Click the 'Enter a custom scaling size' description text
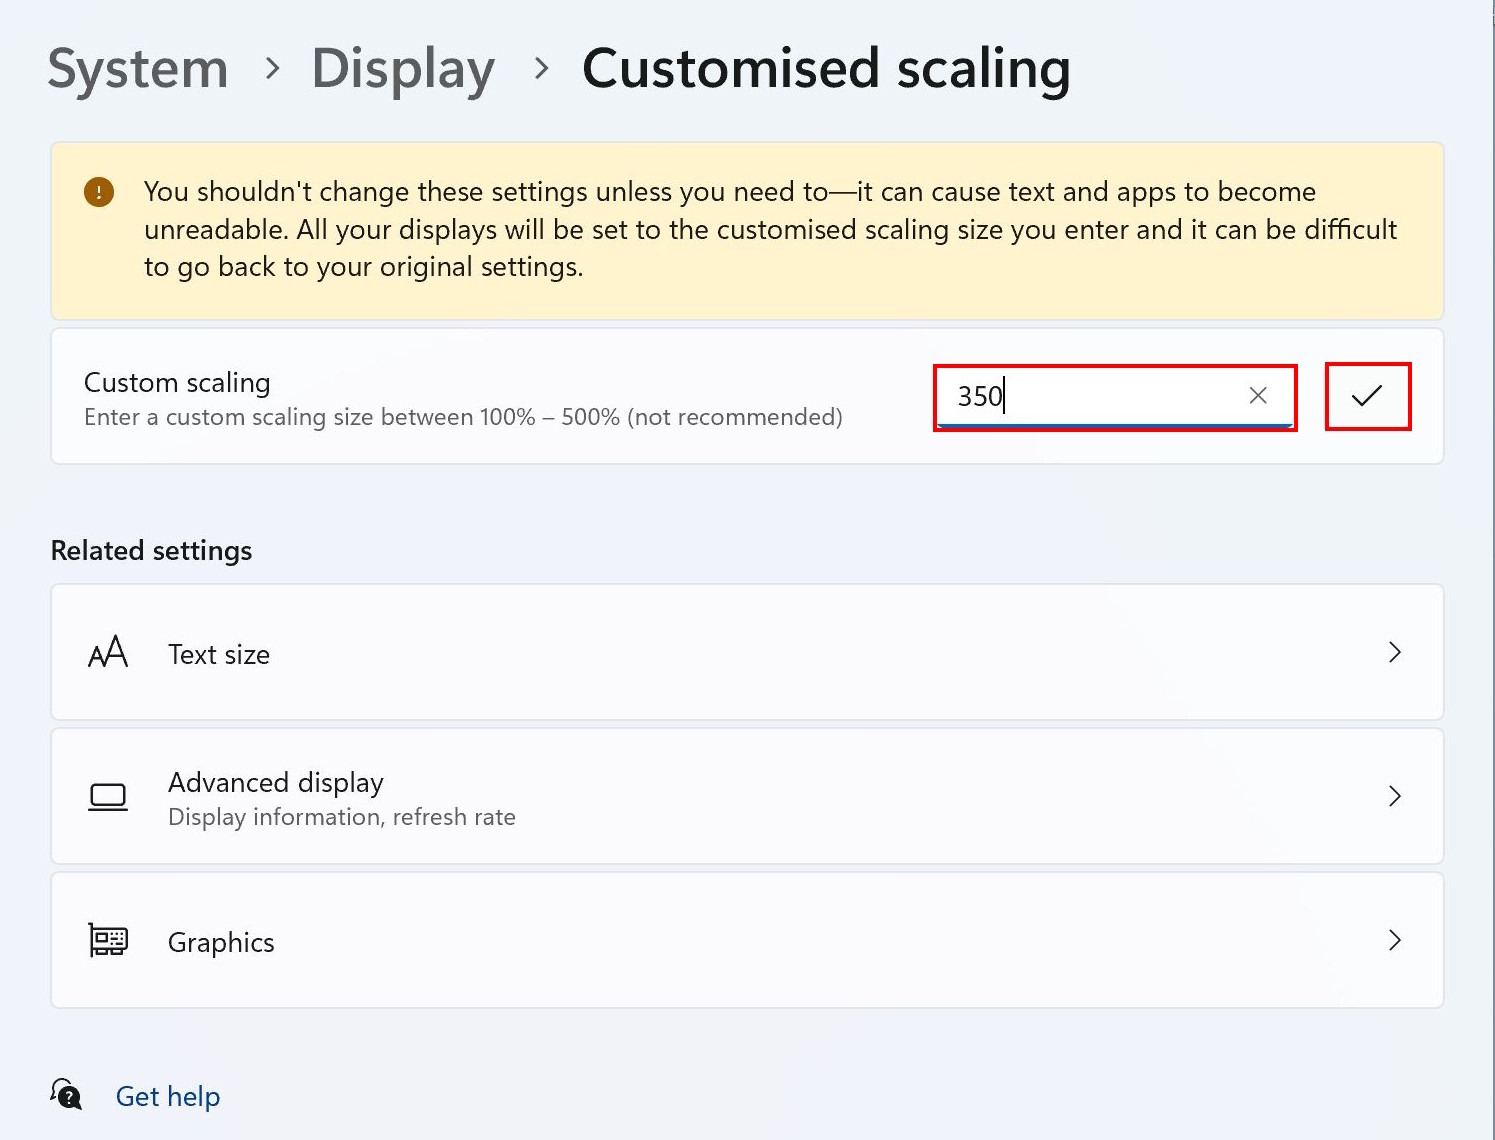The image size is (1495, 1140). click(463, 417)
